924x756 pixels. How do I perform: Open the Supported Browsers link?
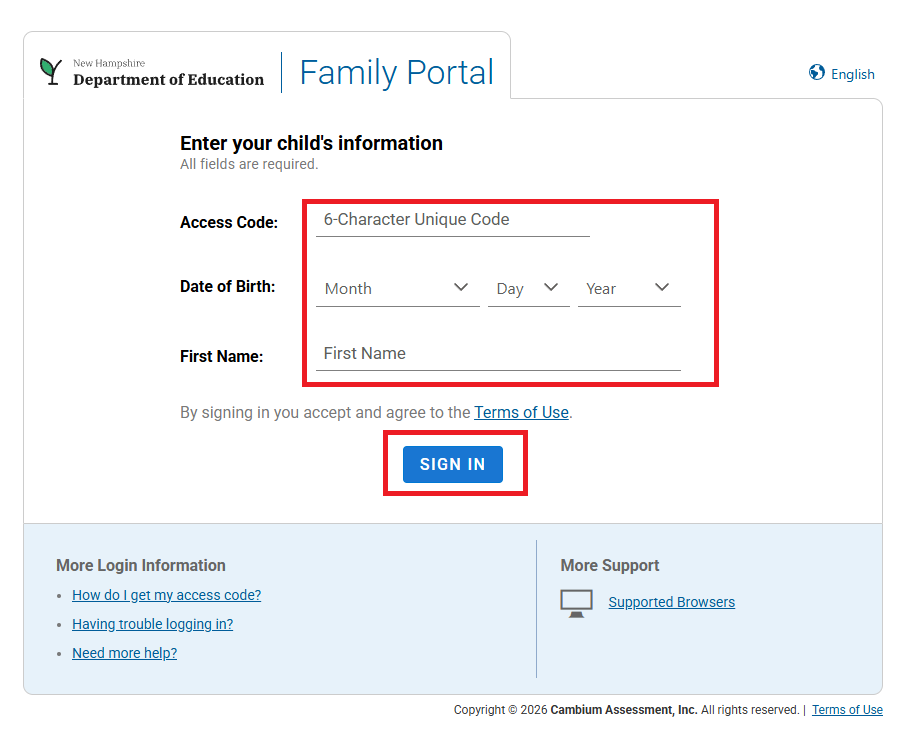pyautogui.click(x=671, y=602)
